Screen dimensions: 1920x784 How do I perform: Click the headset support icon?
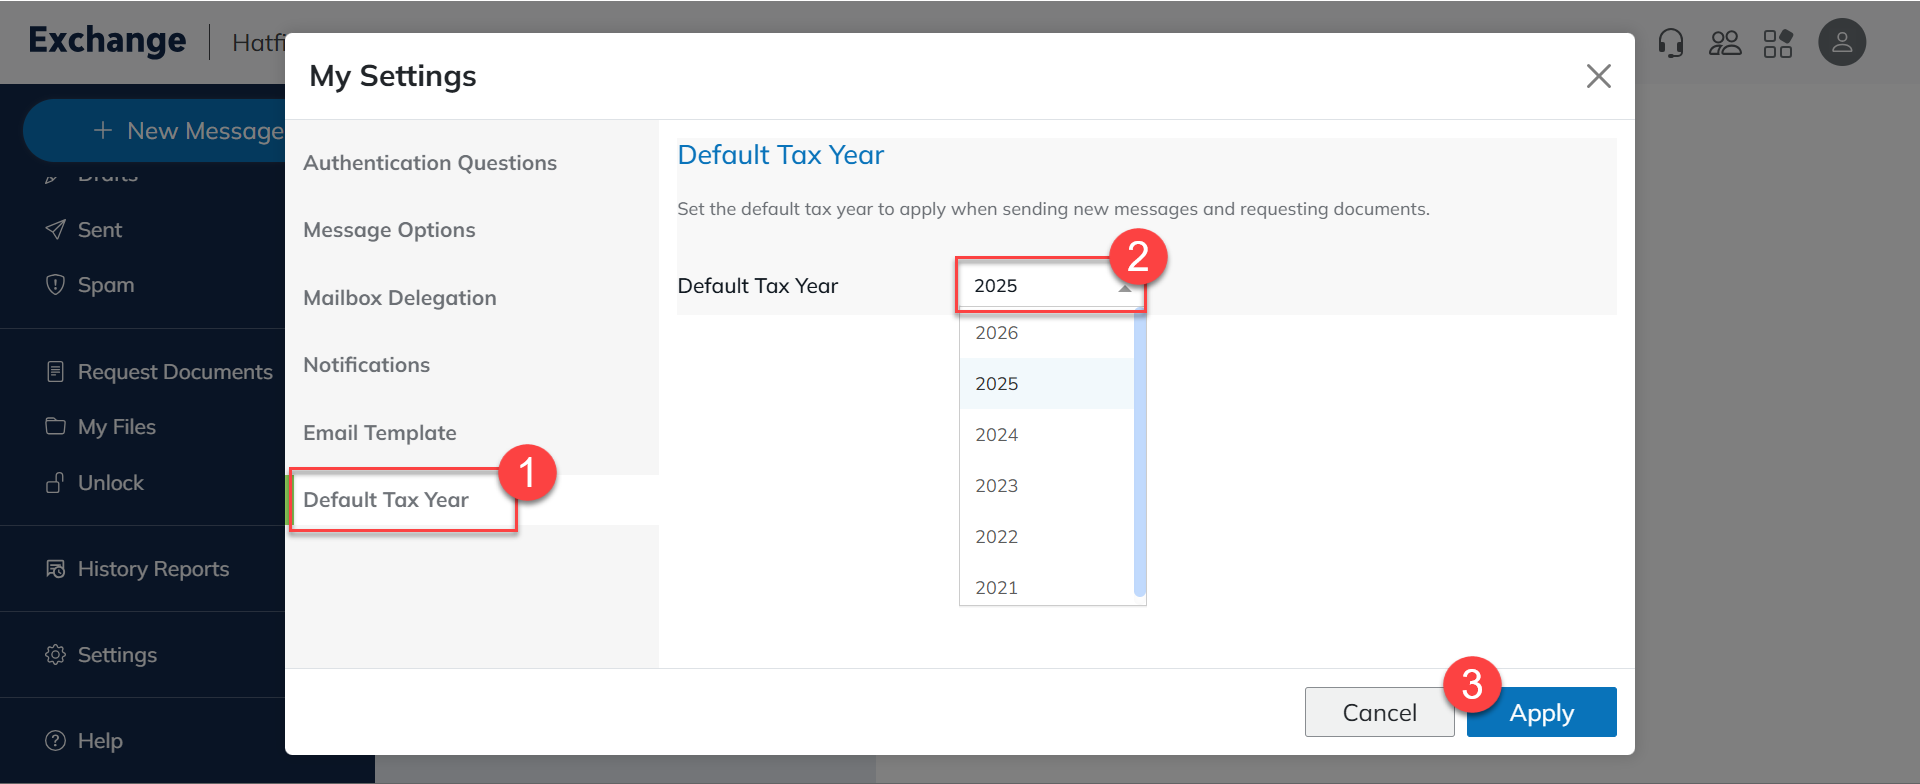point(1671,43)
